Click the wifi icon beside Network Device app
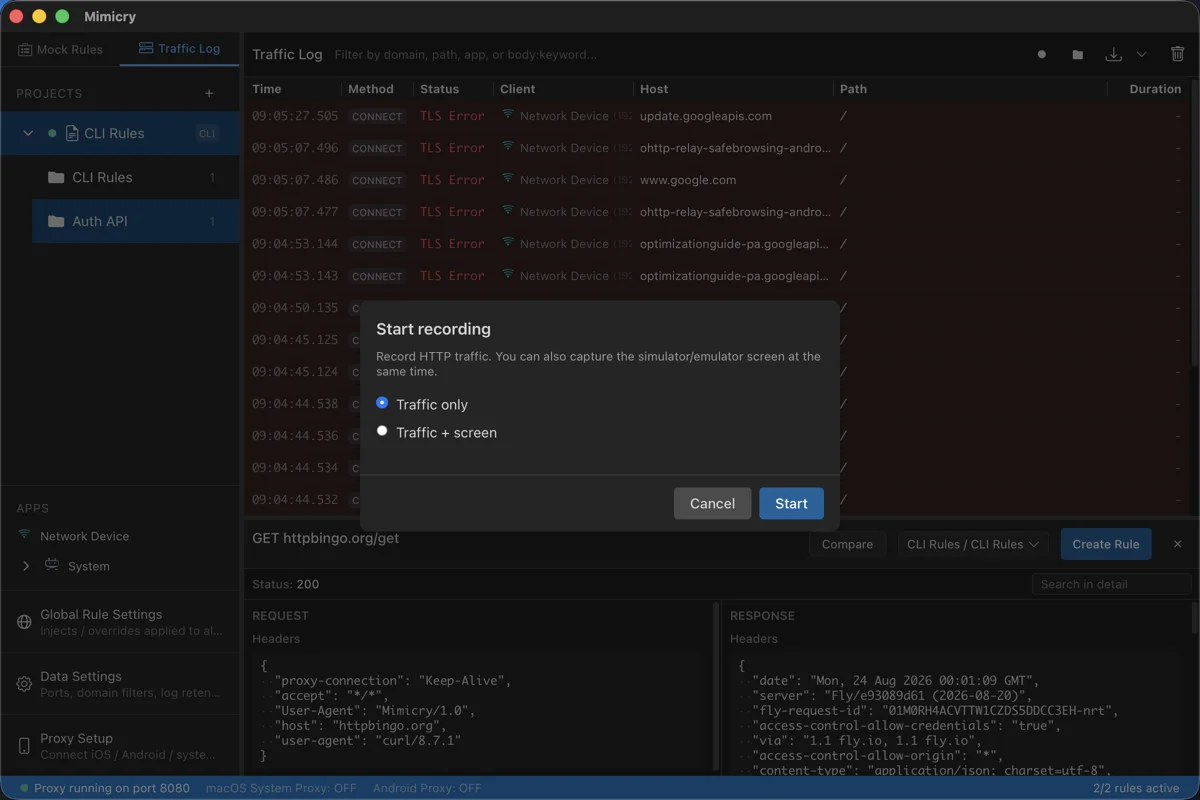 24,535
